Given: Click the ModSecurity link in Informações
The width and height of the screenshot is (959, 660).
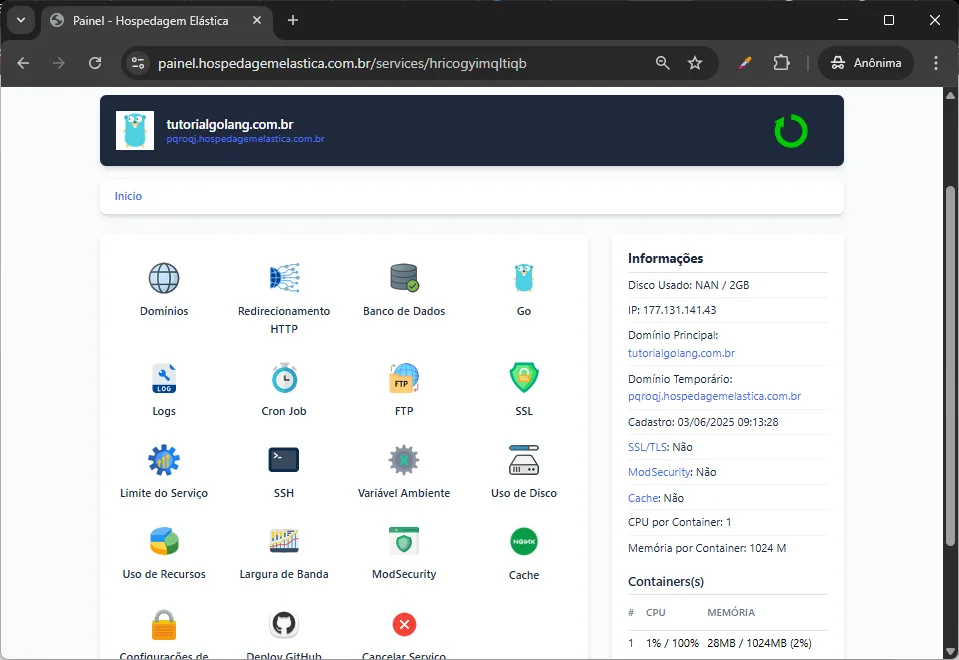Looking at the screenshot, I should tap(659, 472).
